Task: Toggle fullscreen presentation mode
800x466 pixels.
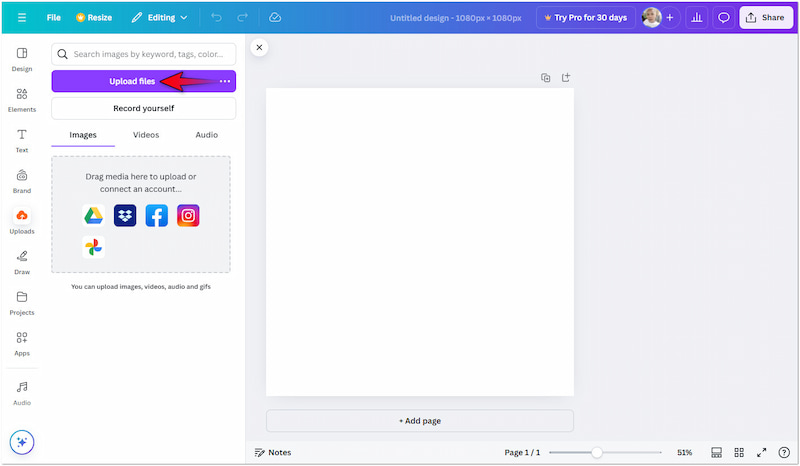Action: click(761, 452)
